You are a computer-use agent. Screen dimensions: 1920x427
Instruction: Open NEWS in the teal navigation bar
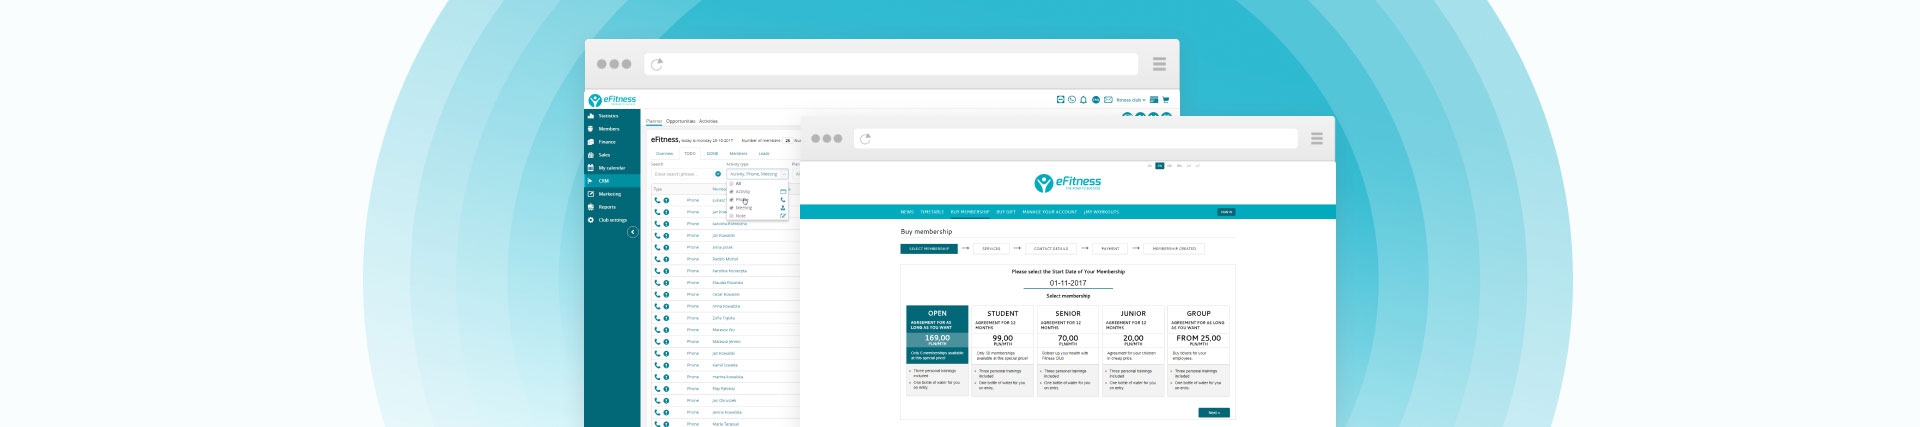(907, 212)
